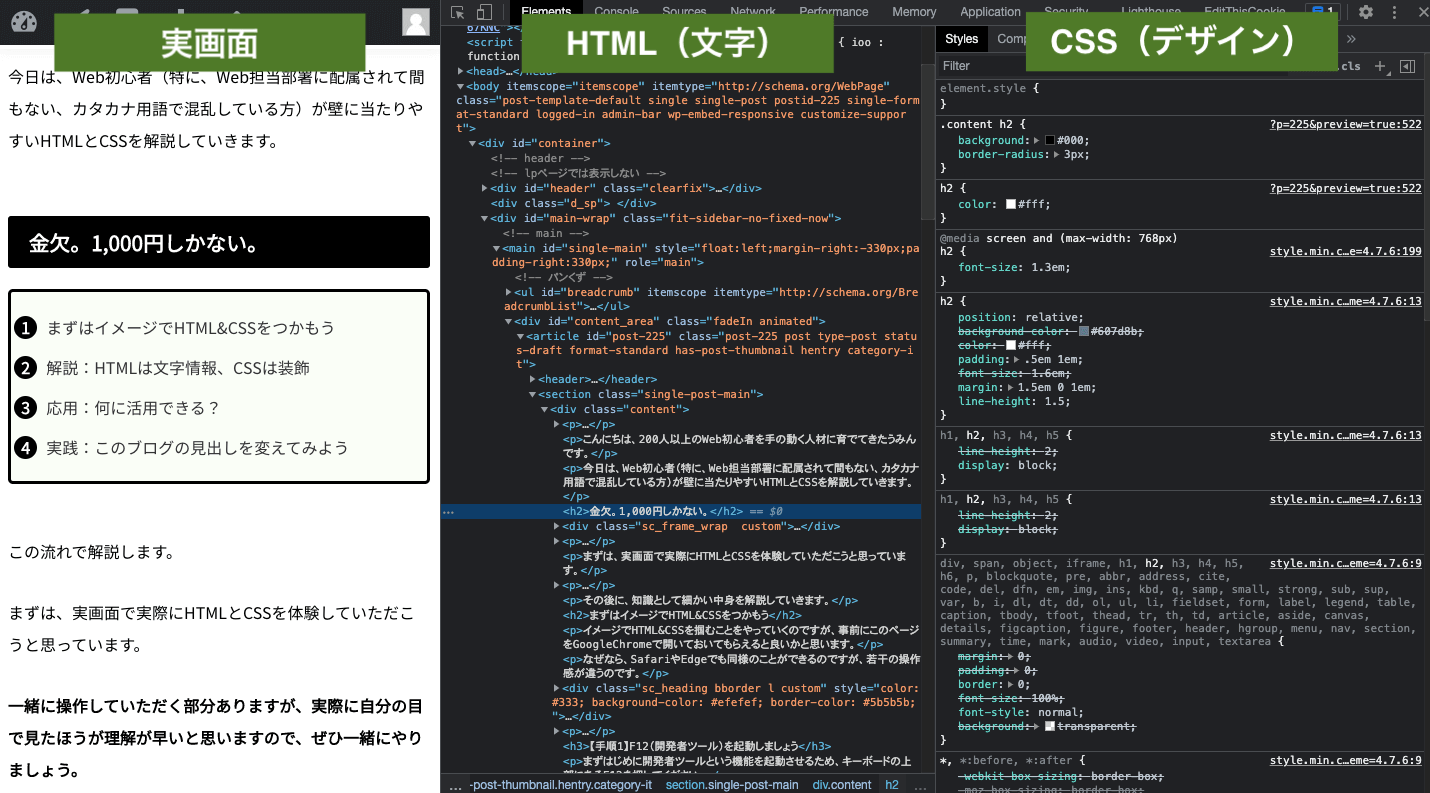Open DevTools settings gear
This screenshot has width=1430, height=793.
[1365, 12]
